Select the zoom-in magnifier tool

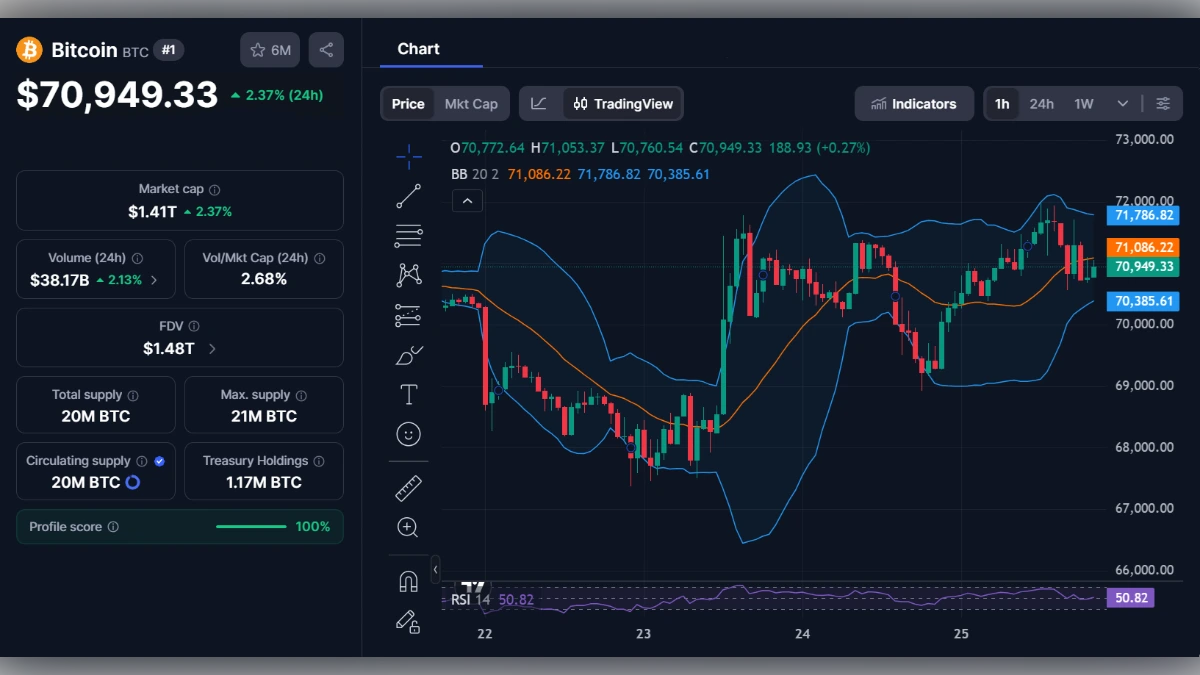[408, 527]
